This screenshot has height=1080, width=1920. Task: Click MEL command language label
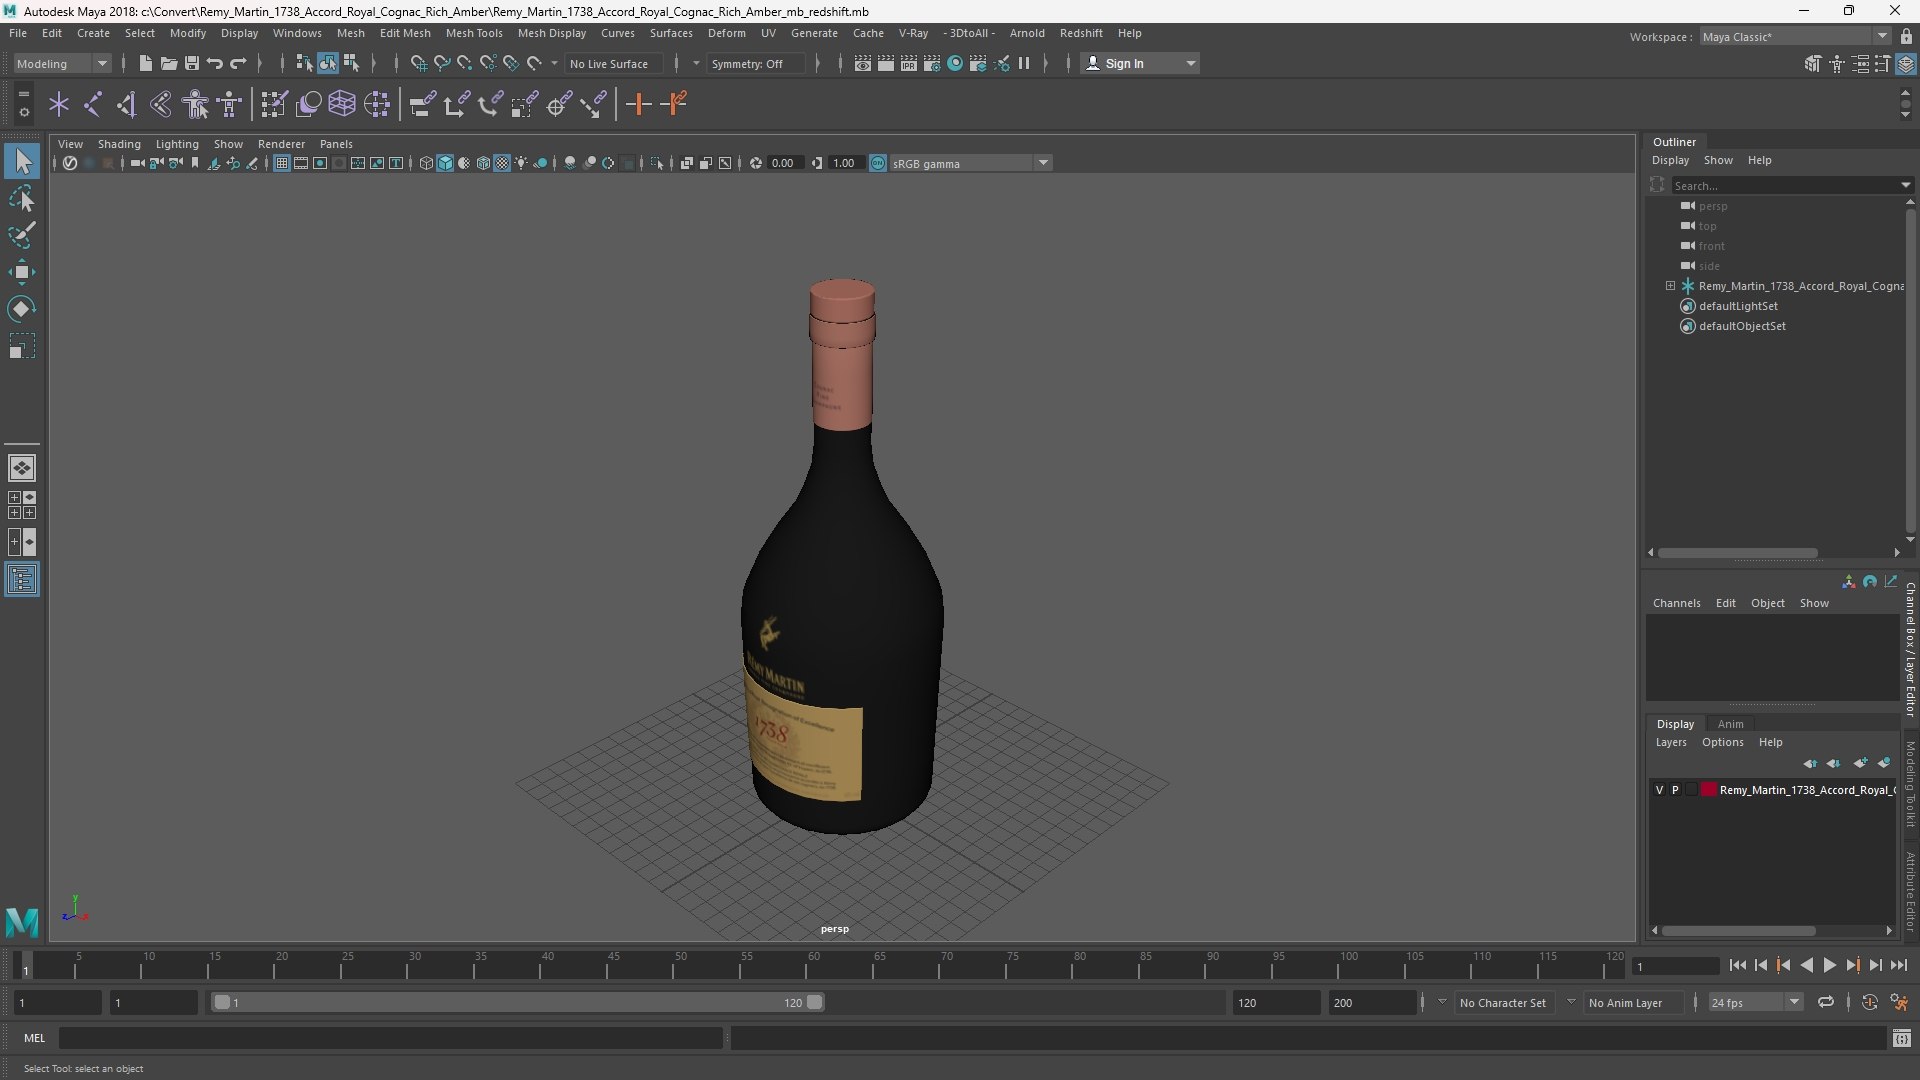click(x=35, y=1038)
